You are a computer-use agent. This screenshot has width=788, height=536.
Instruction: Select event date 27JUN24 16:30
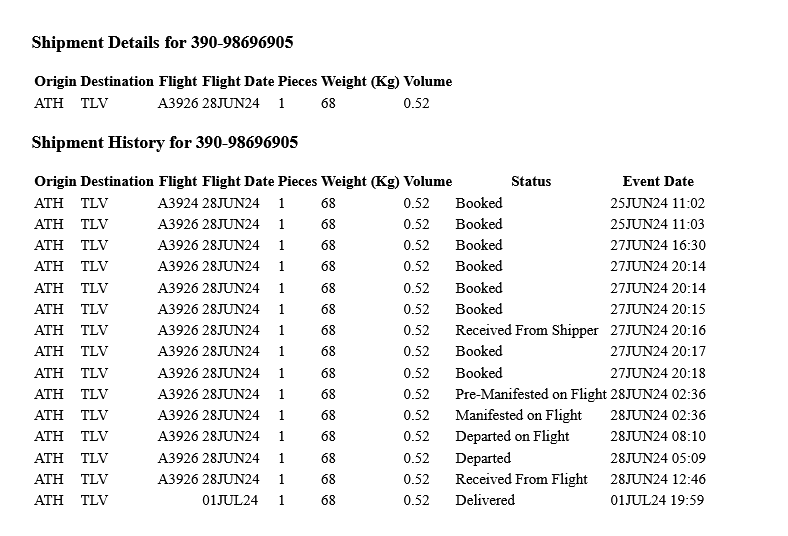click(657, 245)
